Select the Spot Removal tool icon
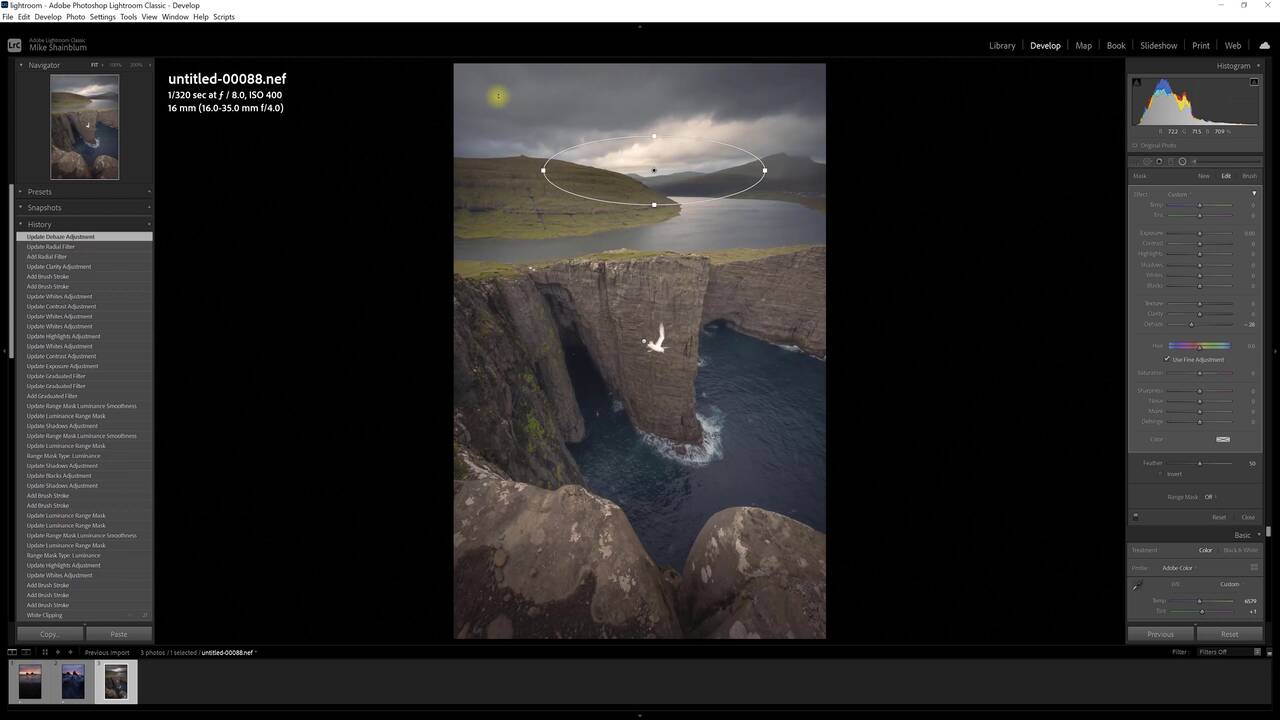1280x720 pixels. [1147, 161]
